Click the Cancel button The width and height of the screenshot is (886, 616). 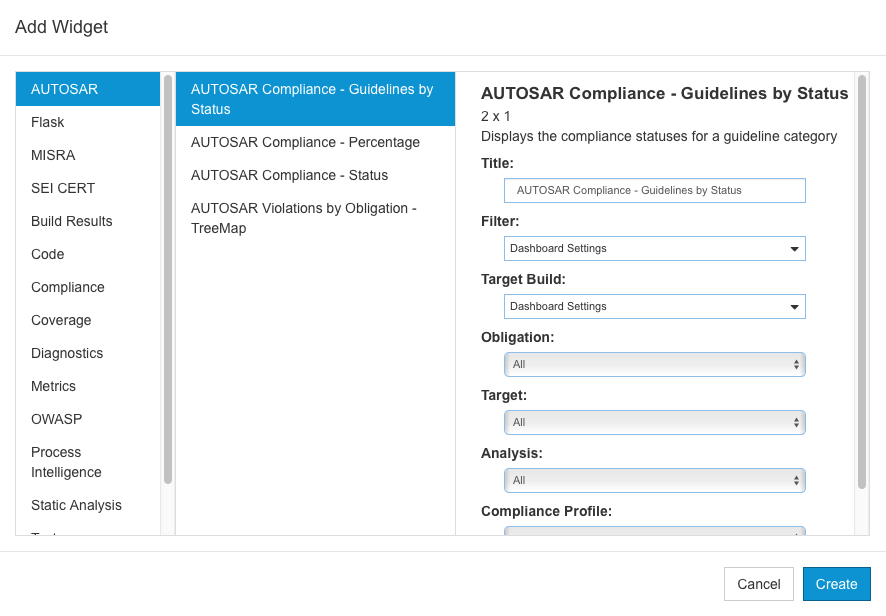pos(759,584)
